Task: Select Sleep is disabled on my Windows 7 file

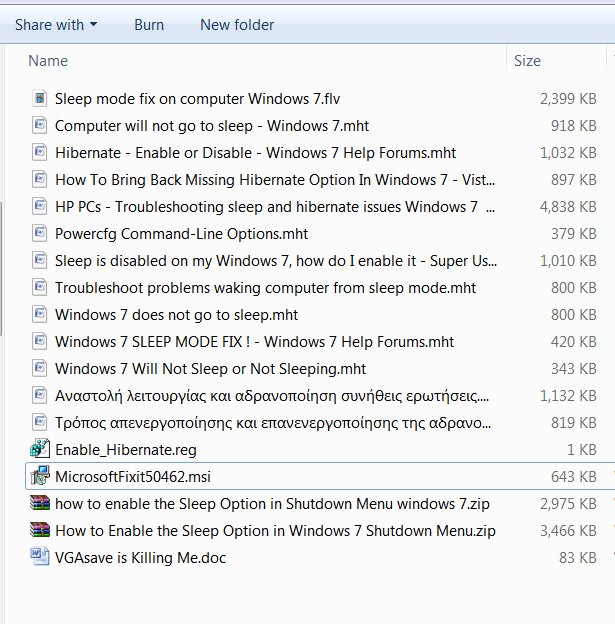Action: pos(275,260)
